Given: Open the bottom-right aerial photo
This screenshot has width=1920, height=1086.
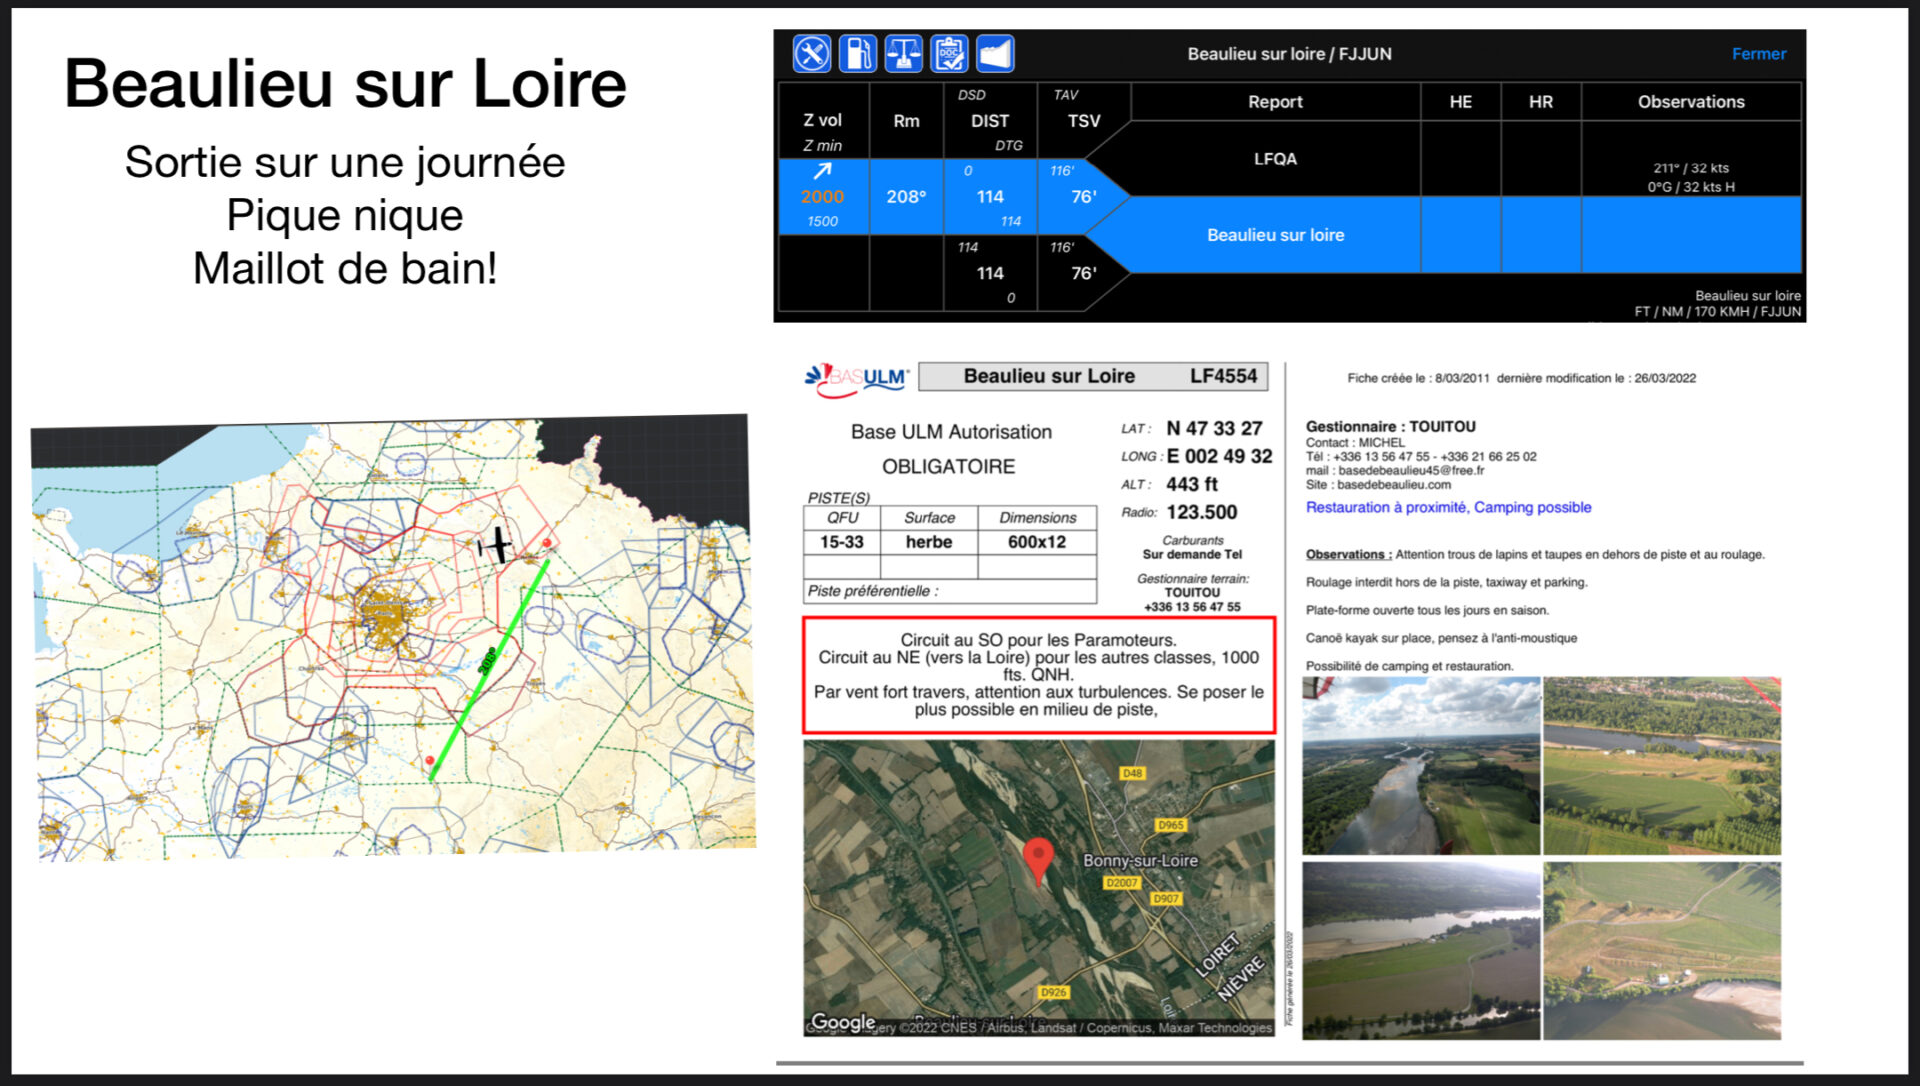Looking at the screenshot, I should pos(1662,951).
